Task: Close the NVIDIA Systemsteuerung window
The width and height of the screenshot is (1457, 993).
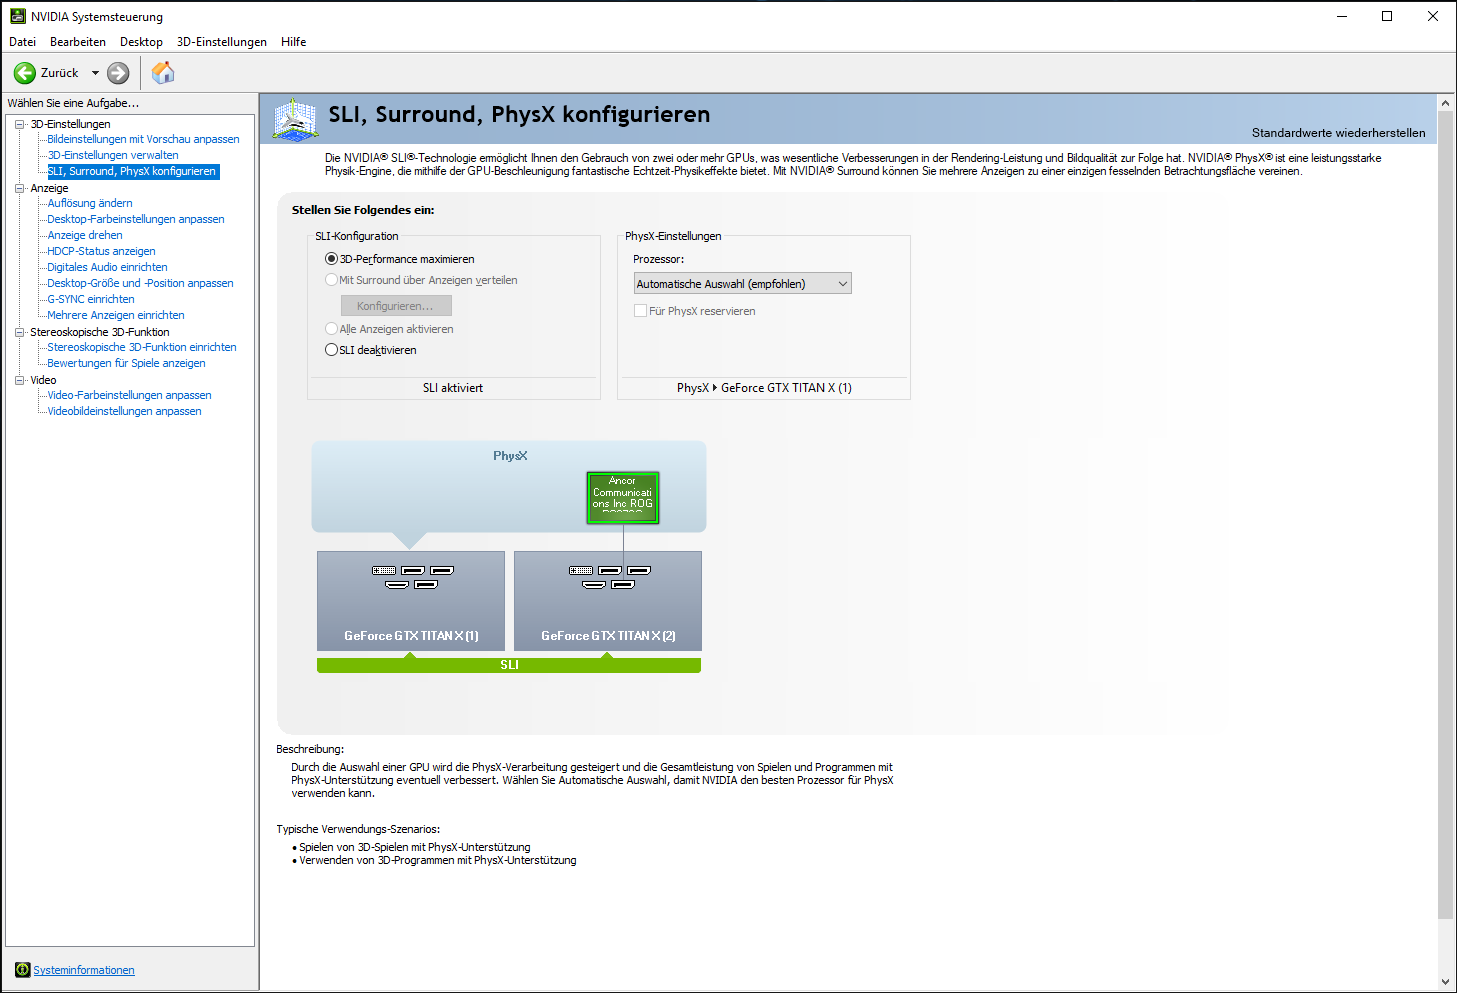Action: tap(1433, 16)
